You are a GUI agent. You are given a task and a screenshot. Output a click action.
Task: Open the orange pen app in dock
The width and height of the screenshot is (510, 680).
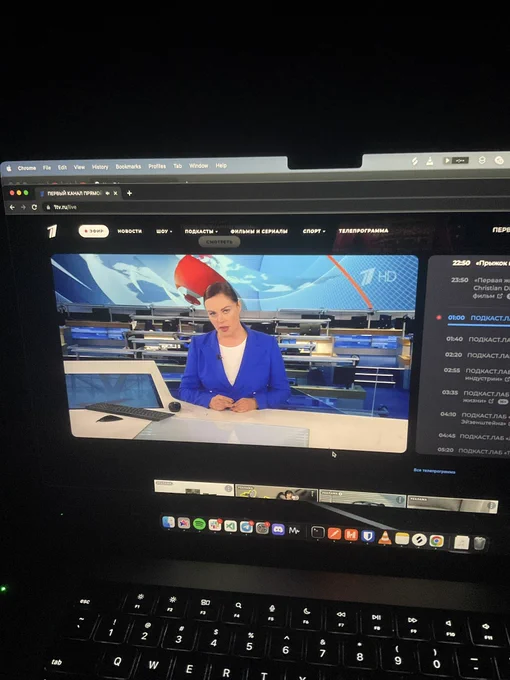(x=334, y=533)
